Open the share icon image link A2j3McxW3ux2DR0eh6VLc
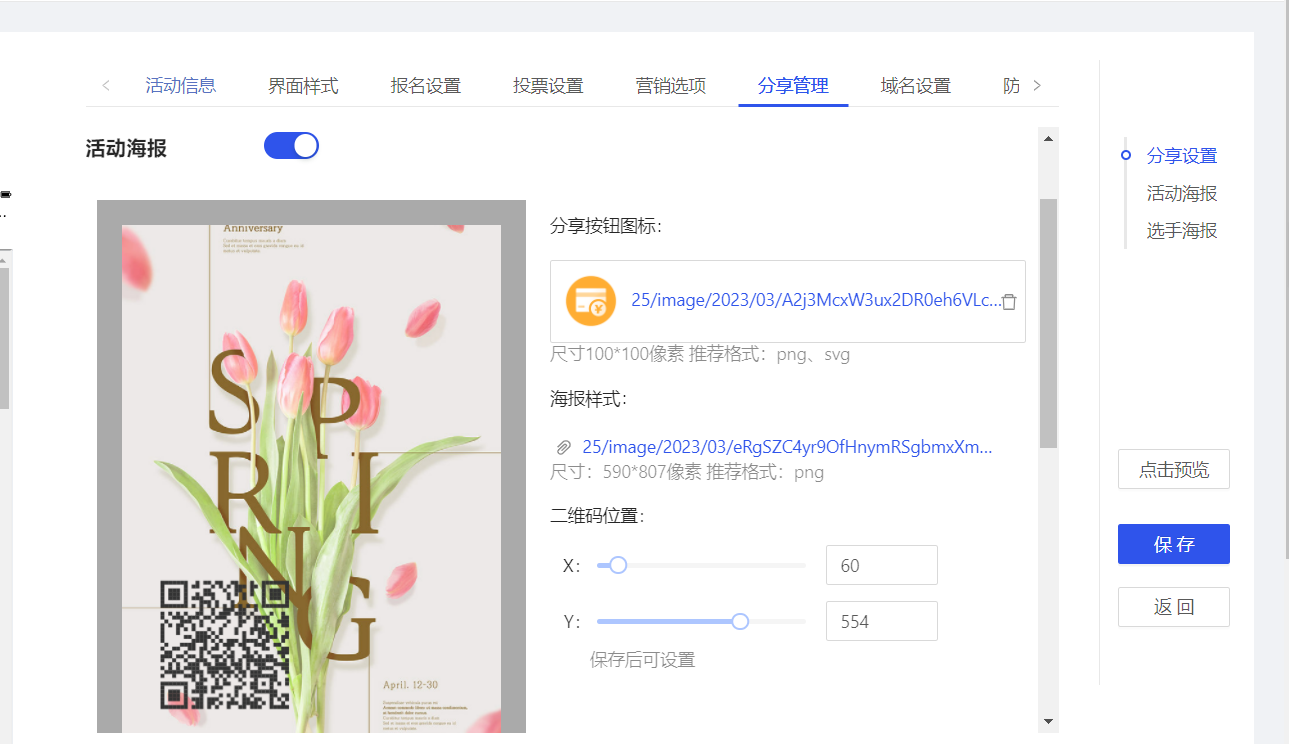The width and height of the screenshot is (1289, 744). click(815, 301)
